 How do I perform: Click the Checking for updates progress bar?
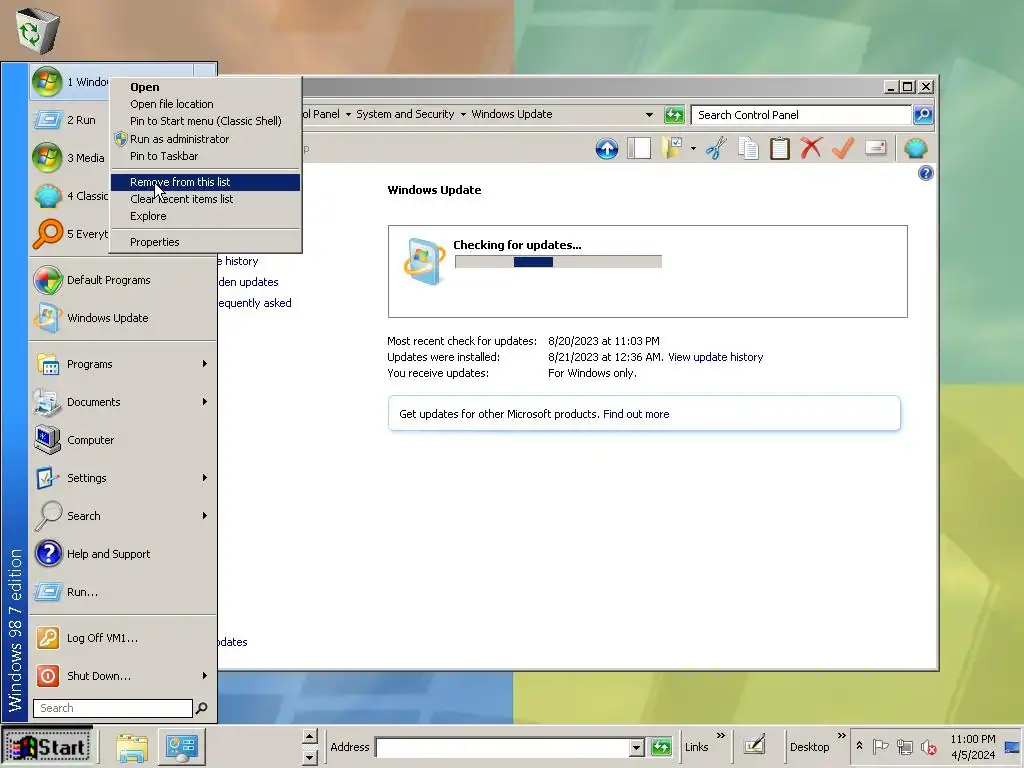558,262
